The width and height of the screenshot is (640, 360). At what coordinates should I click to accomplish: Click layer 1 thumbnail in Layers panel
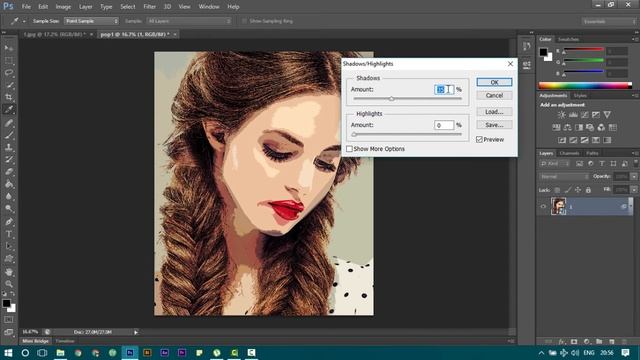pos(558,206)
